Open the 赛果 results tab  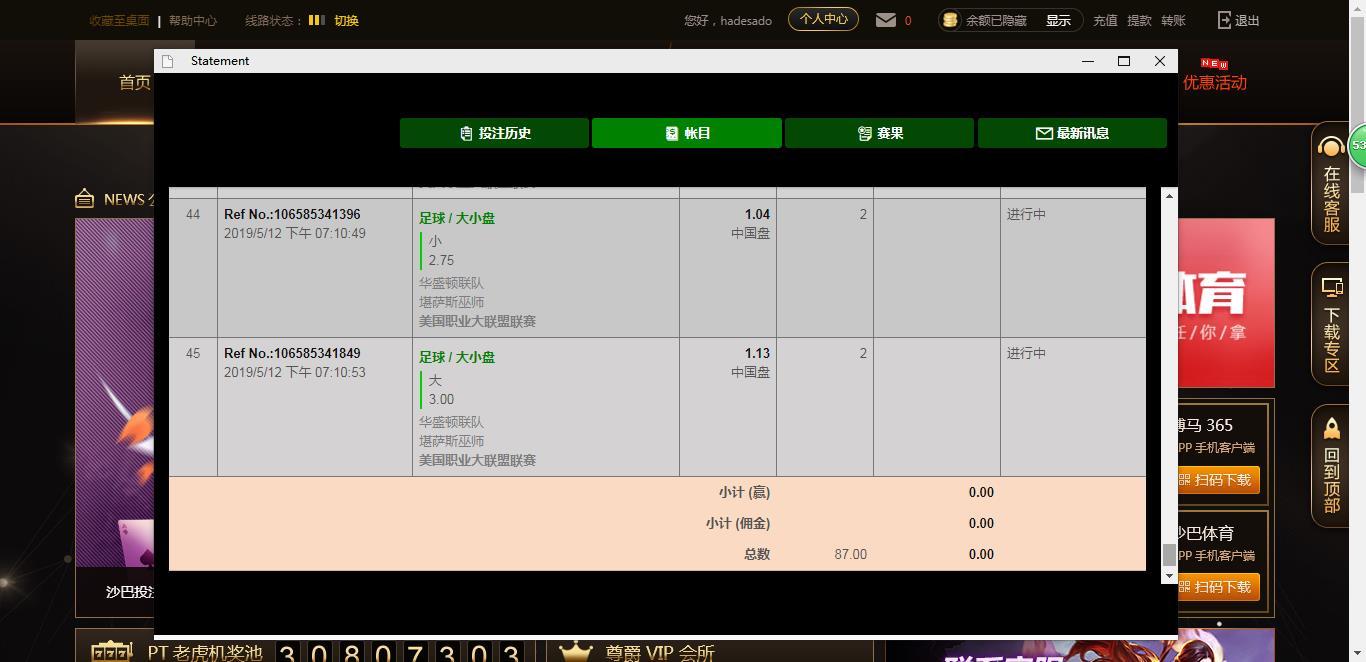879,133
